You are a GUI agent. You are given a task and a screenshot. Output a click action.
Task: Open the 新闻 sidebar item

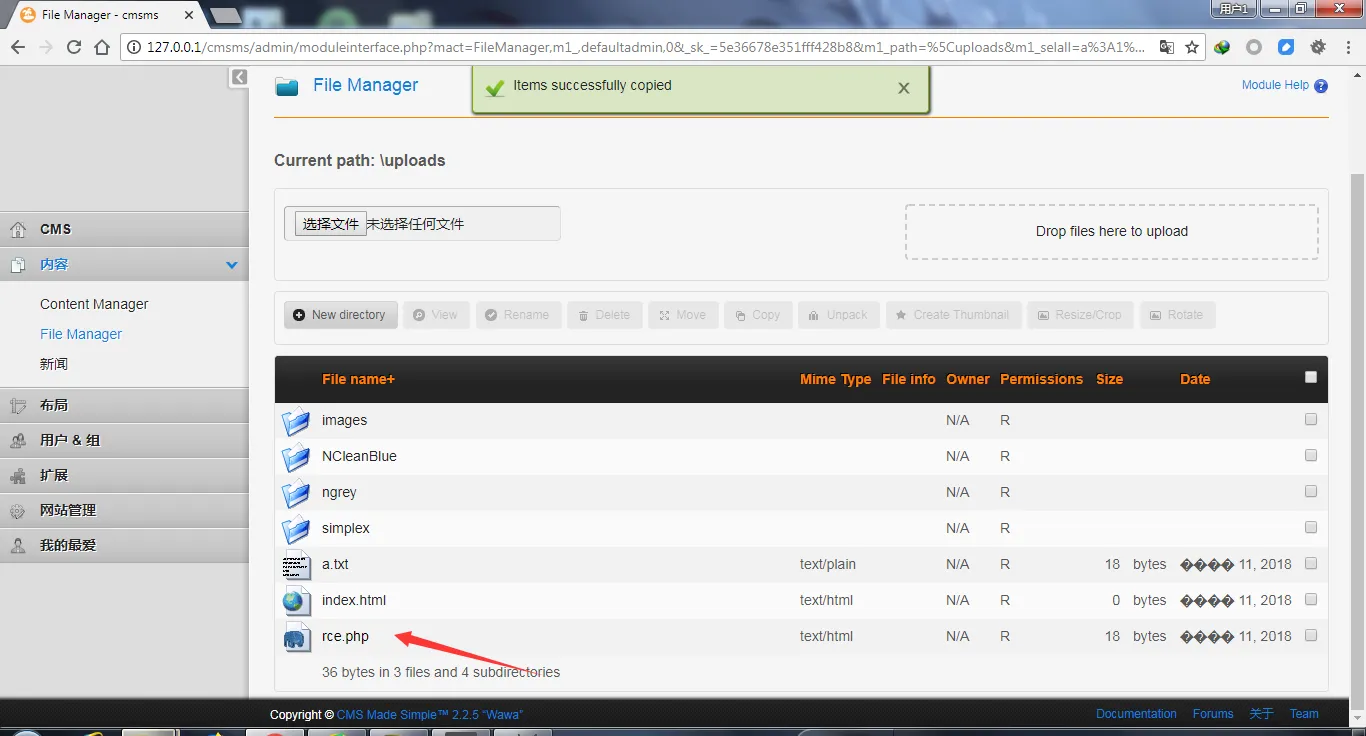pyautogui.click(x=54, y=364)
